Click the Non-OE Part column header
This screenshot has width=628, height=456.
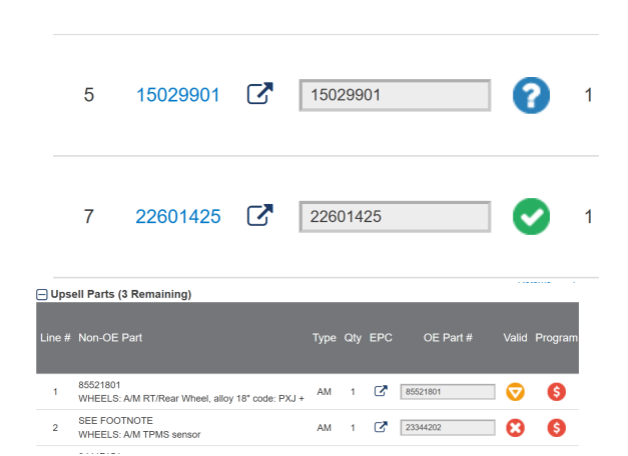tap(110, 338)
